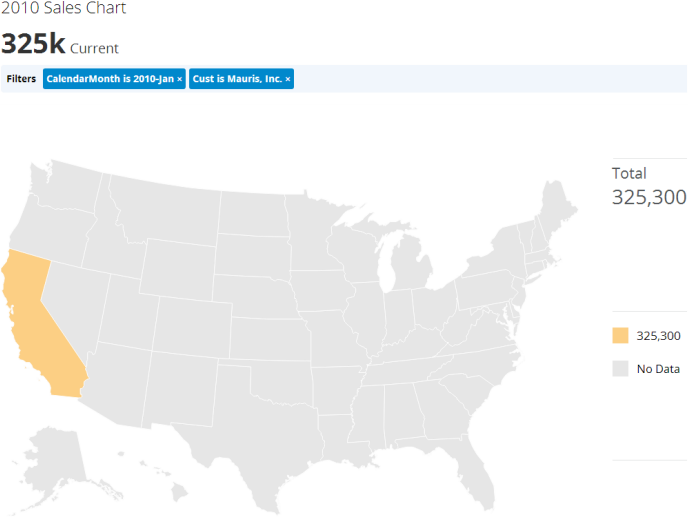Click the orange 325,300 legend swatch

click(621, 336)
